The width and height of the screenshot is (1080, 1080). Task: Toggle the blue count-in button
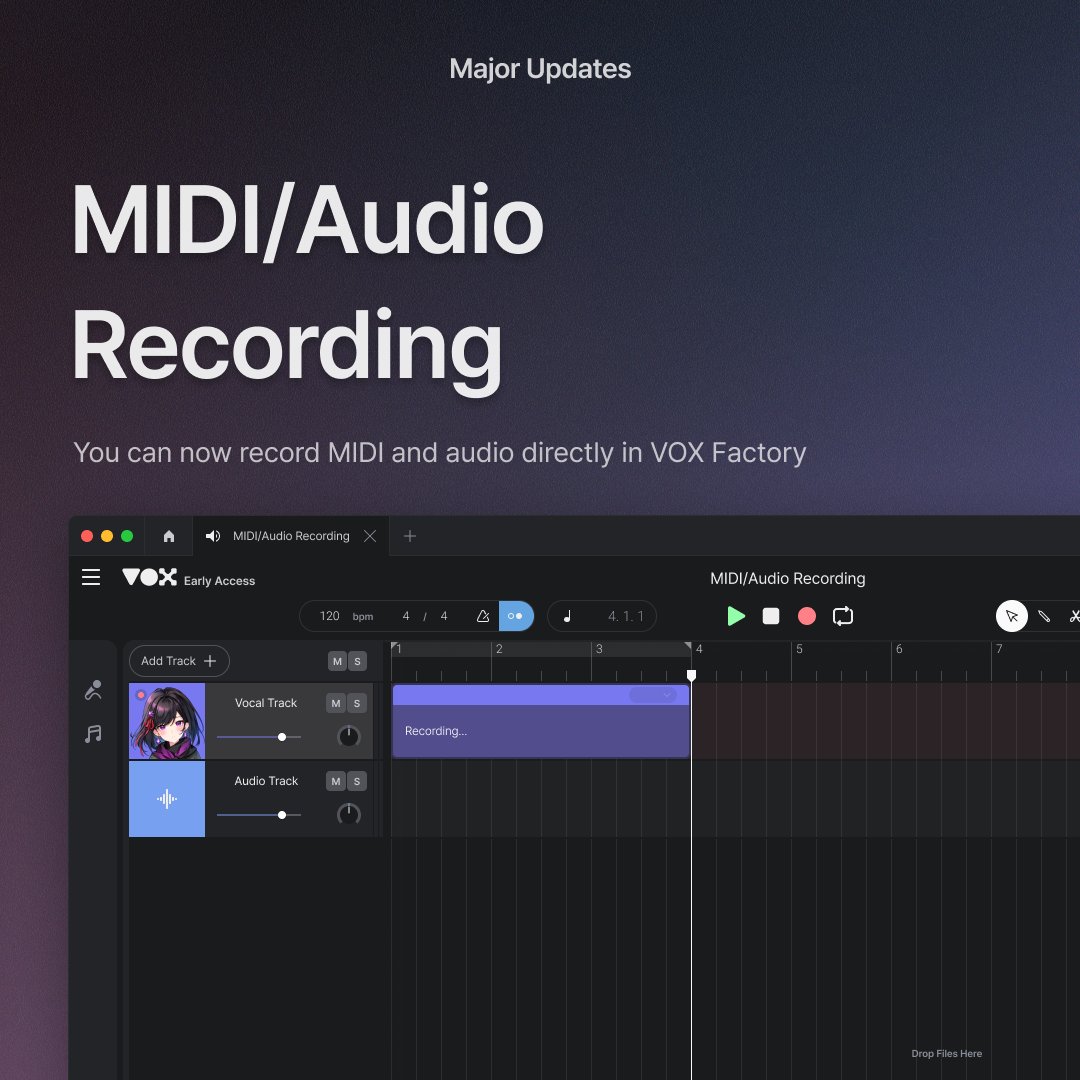[x=516, y=616]
